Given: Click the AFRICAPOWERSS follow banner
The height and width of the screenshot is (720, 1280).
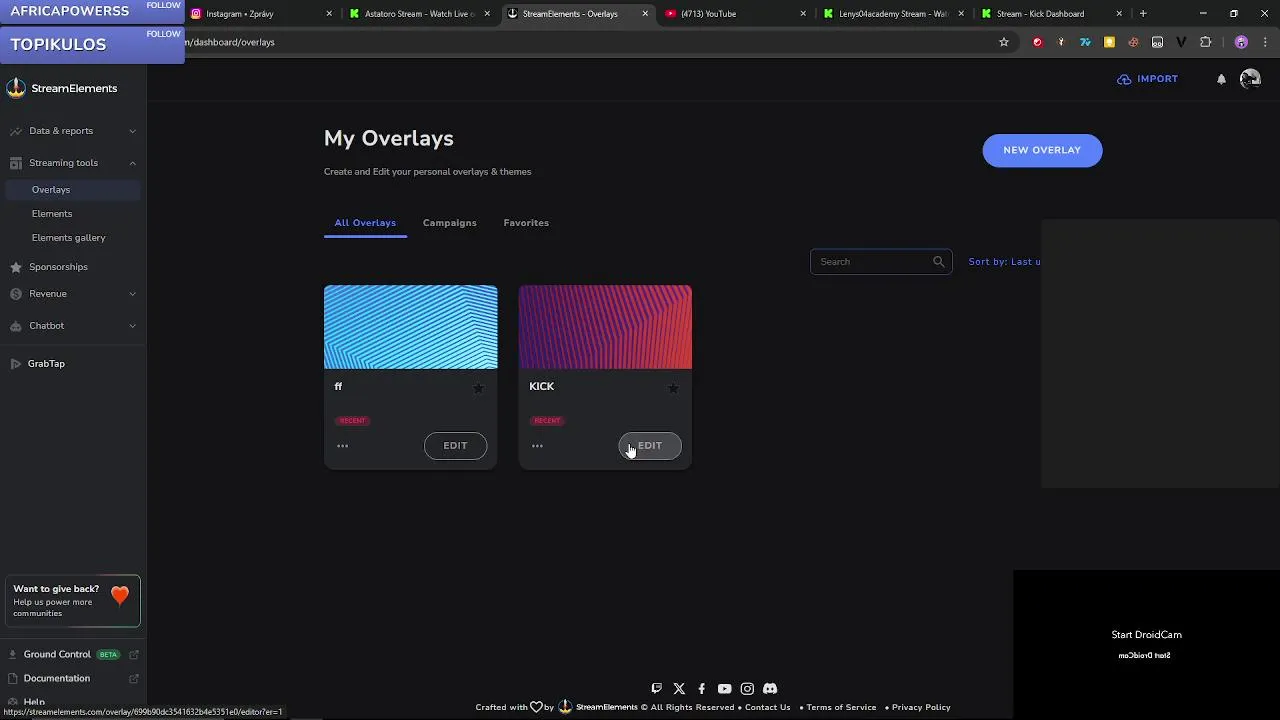Looking at the screenshot, I should coord(92,12).
